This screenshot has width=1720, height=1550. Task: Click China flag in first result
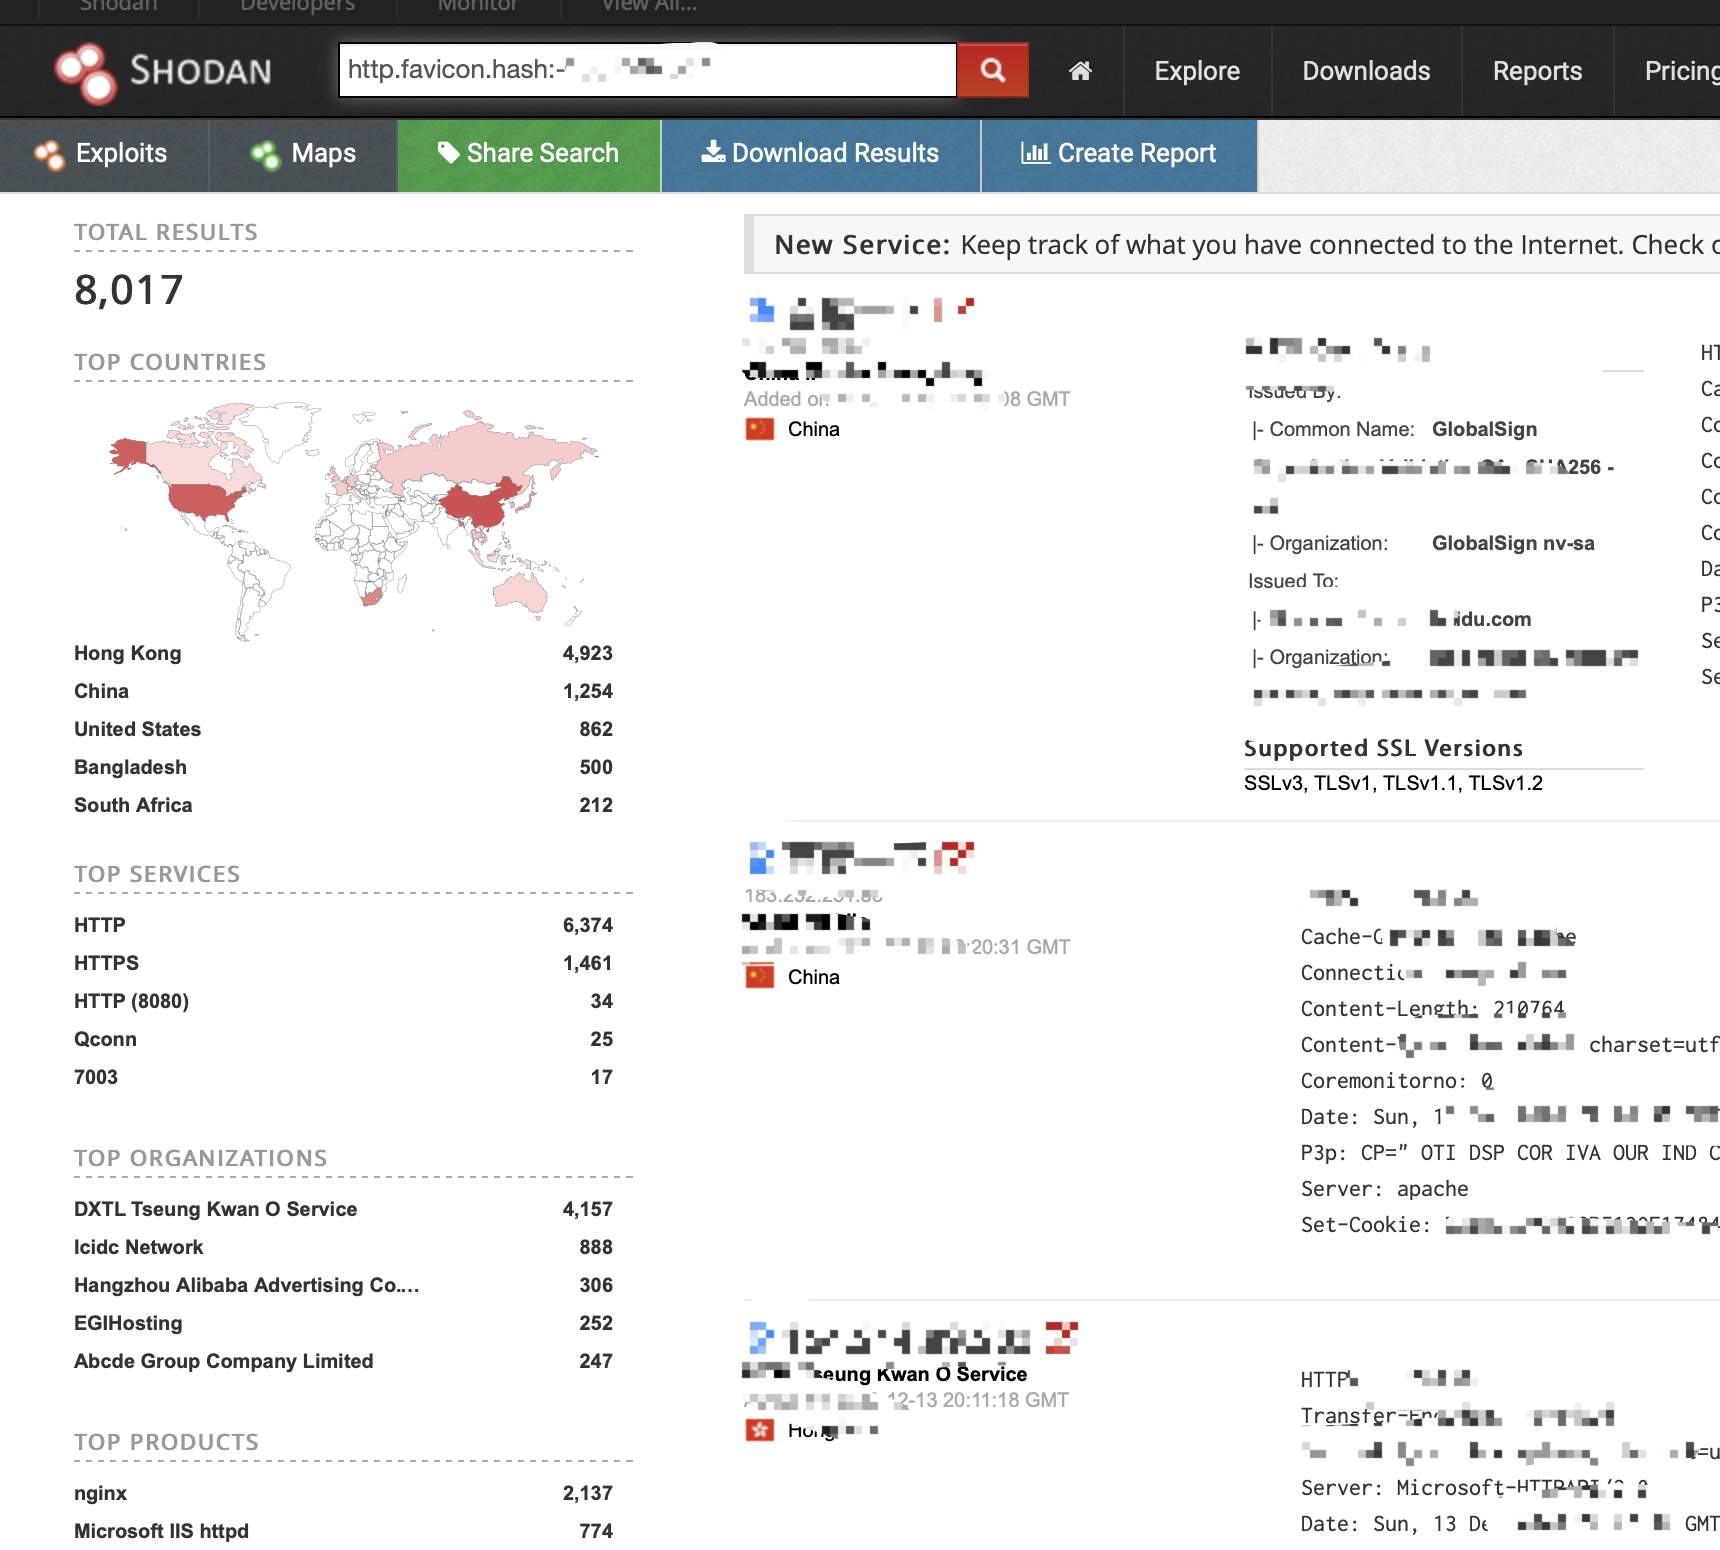tap(760, 429)
